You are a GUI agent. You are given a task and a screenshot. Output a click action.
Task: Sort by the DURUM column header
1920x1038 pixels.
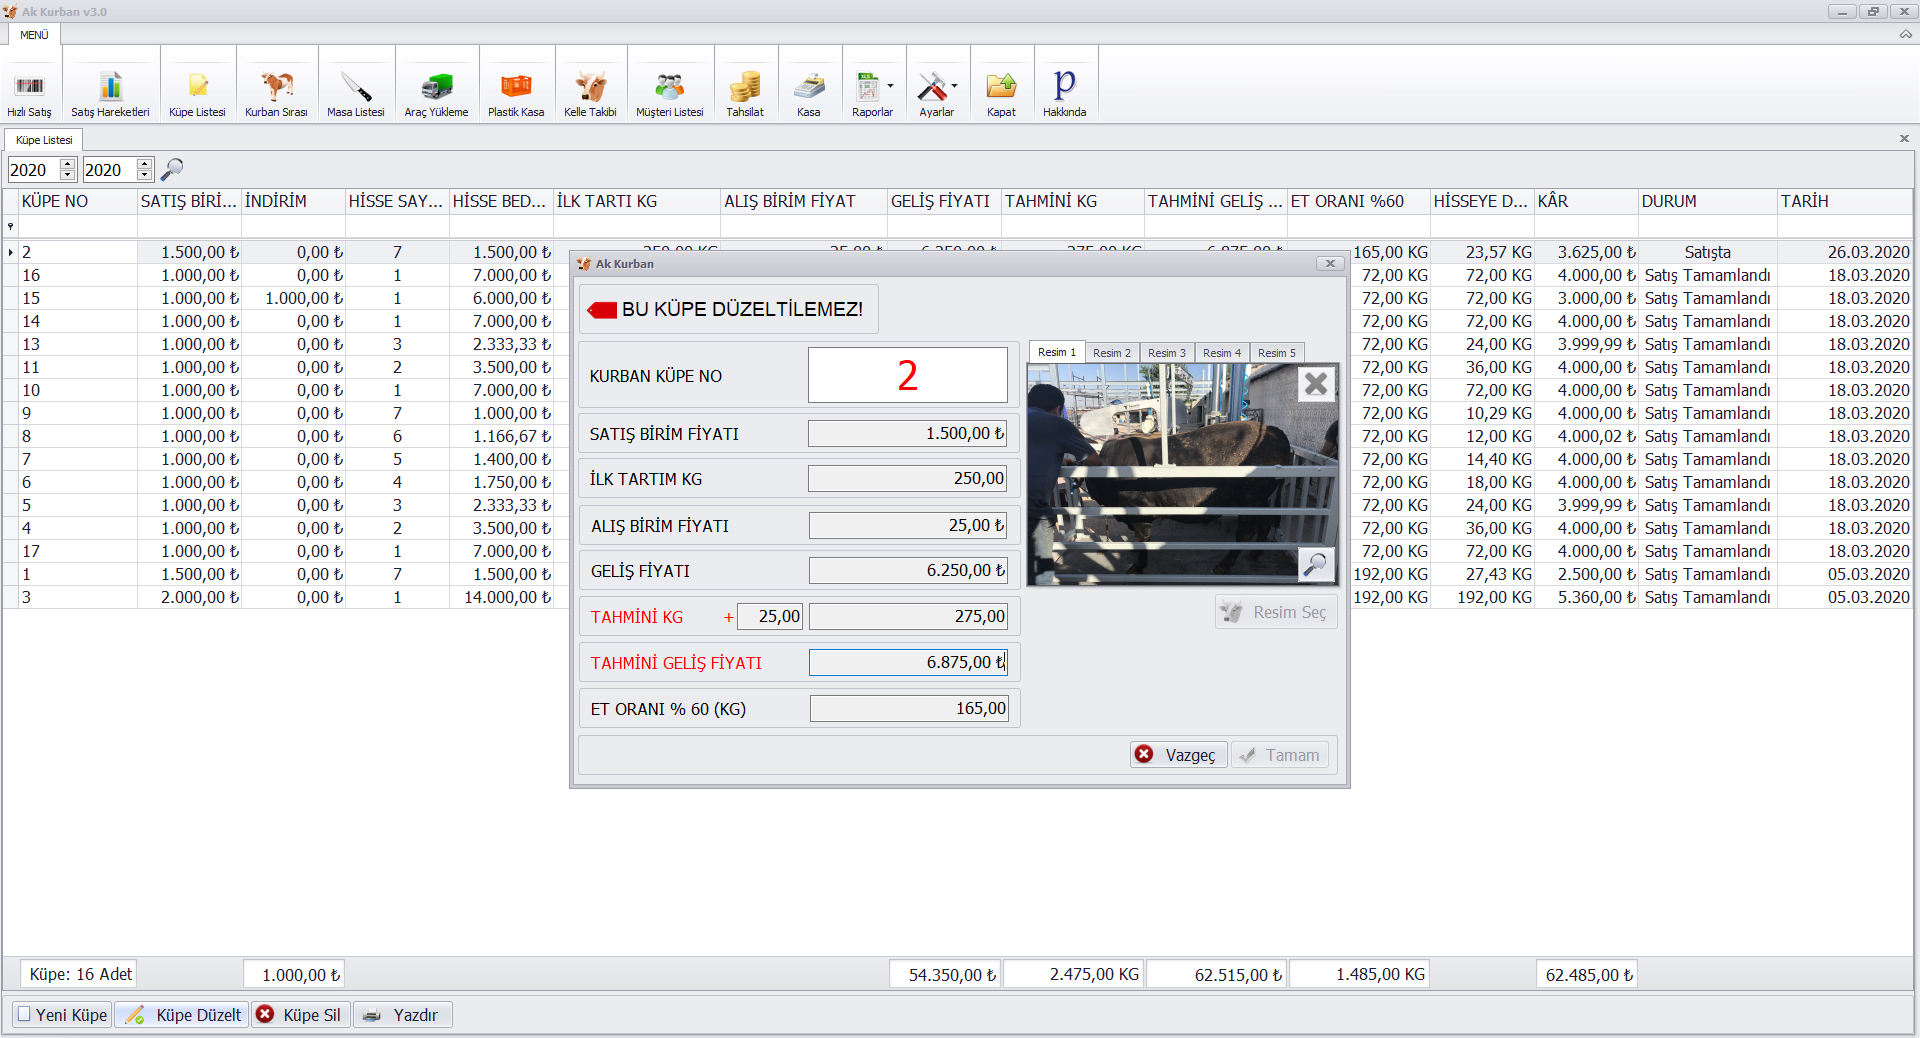coord(1706,201)
